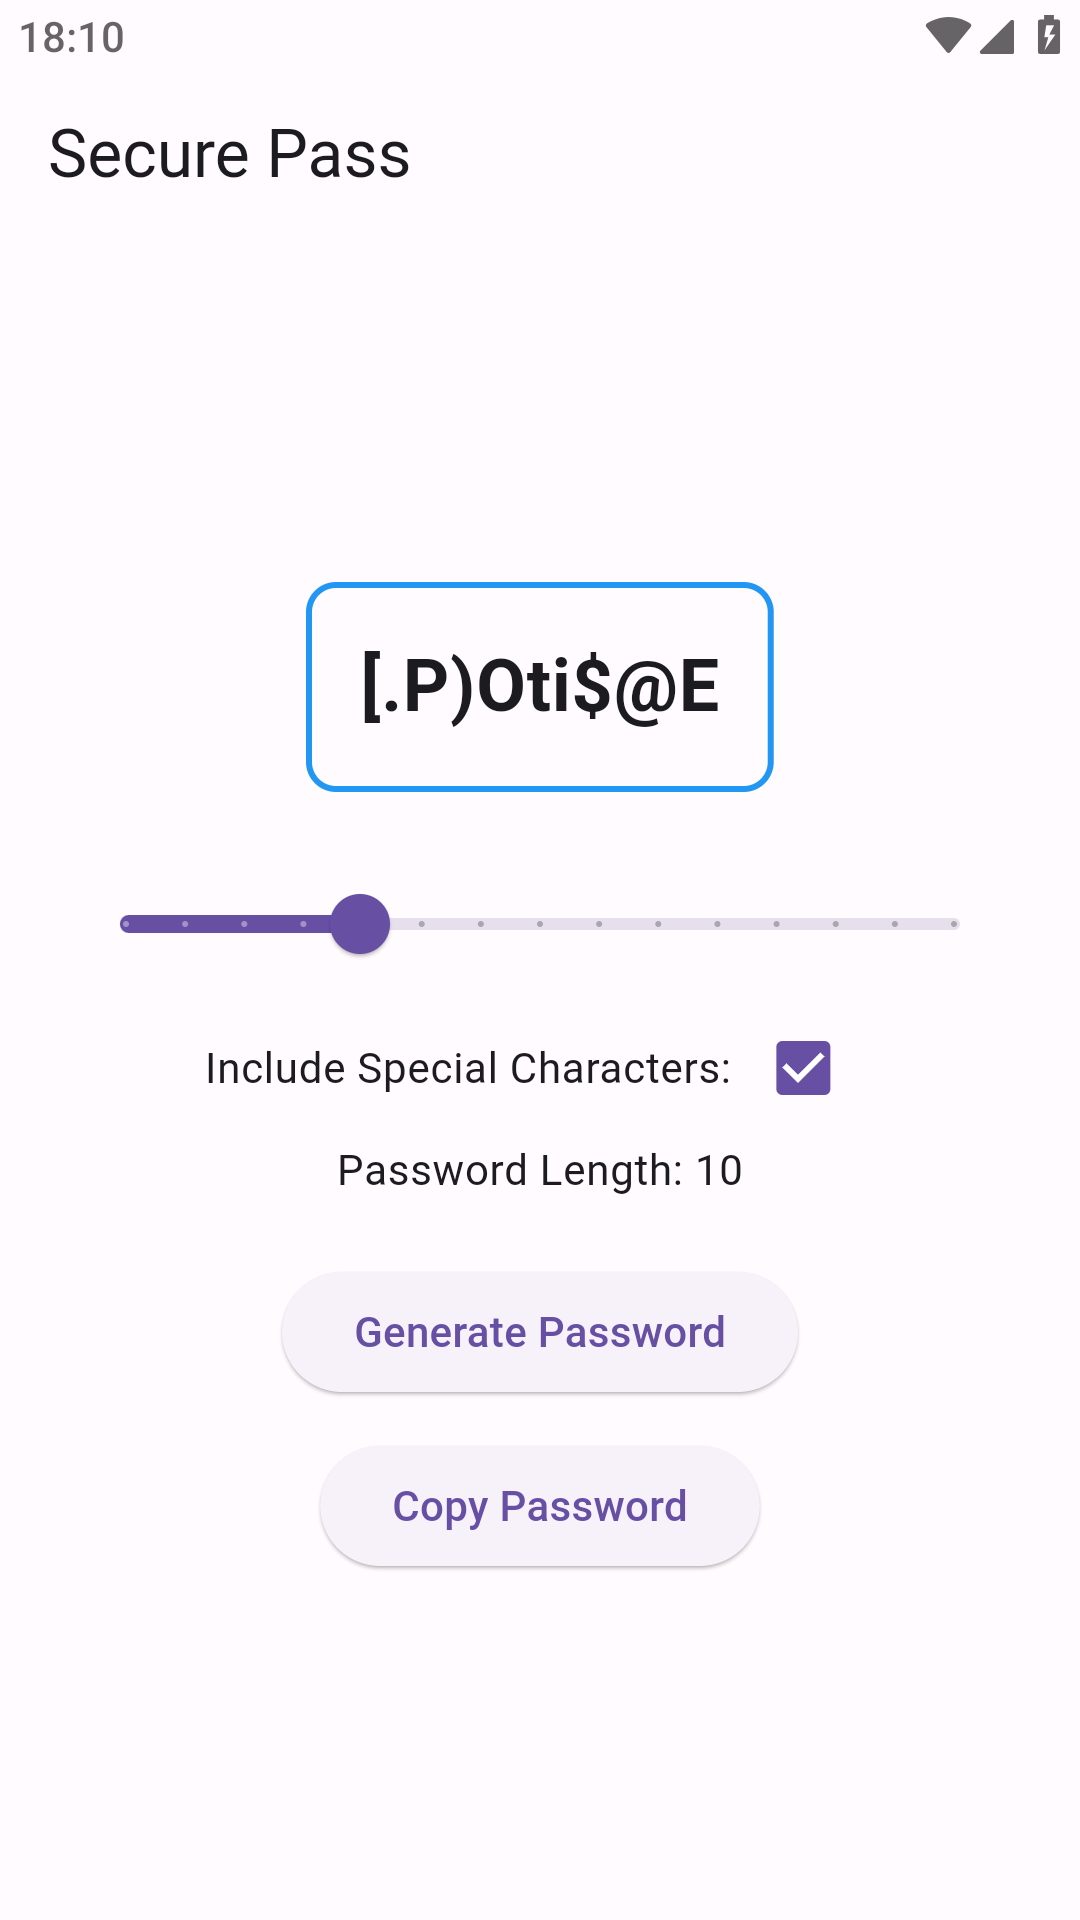Click the slider tick just left of the thumb
The height and width of the screenshot is (1920, 1080).
coord(303,924)
